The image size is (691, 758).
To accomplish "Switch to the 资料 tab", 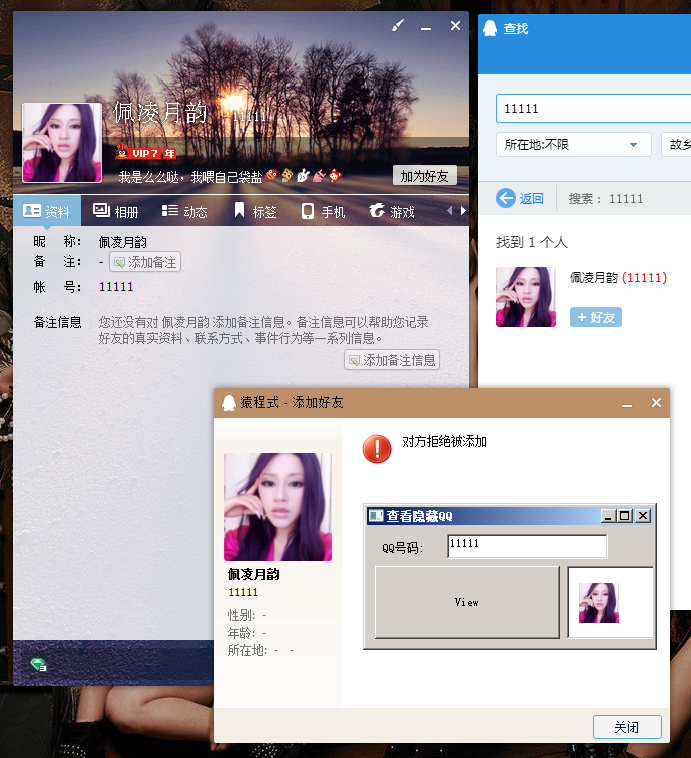I will click(x=47, y=211).
